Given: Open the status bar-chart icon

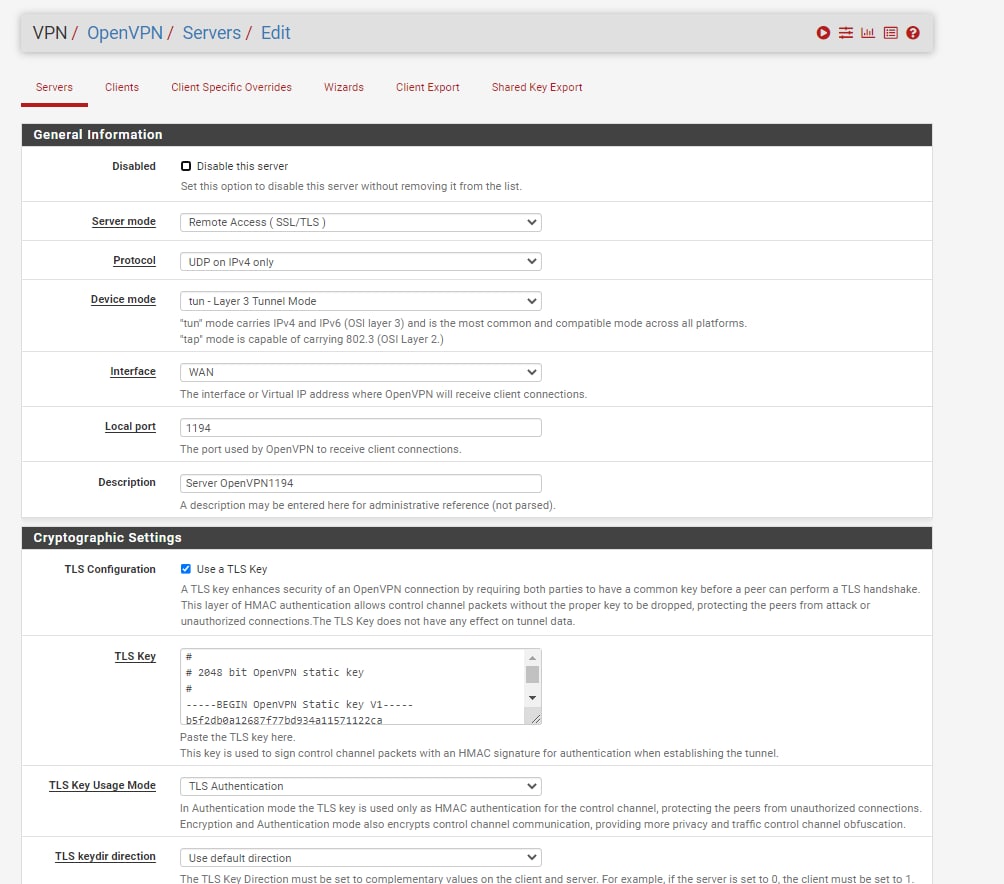Looking at the screenshot, I should (868, 33).
